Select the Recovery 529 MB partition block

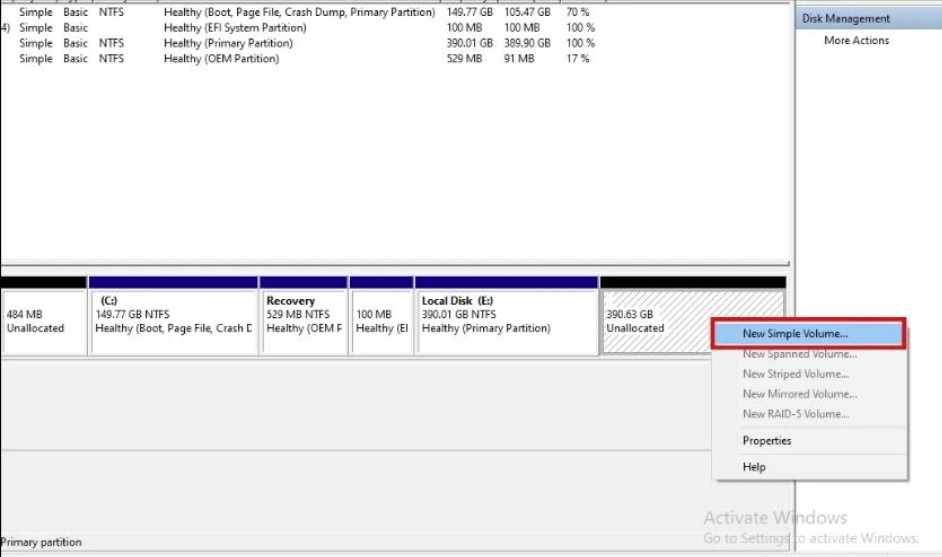click(304, 321)
